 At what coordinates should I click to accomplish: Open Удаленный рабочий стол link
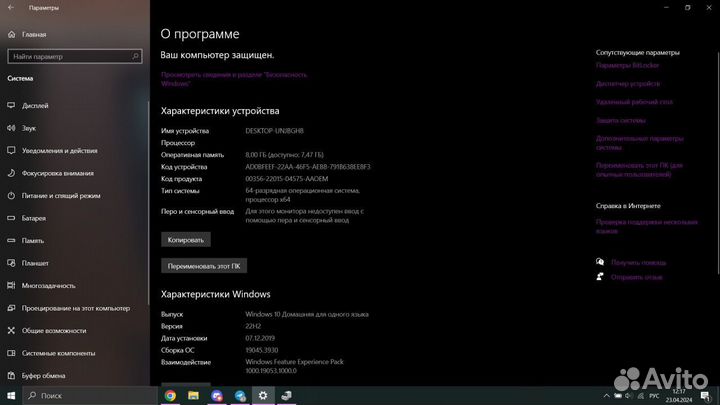click(634, 102)
